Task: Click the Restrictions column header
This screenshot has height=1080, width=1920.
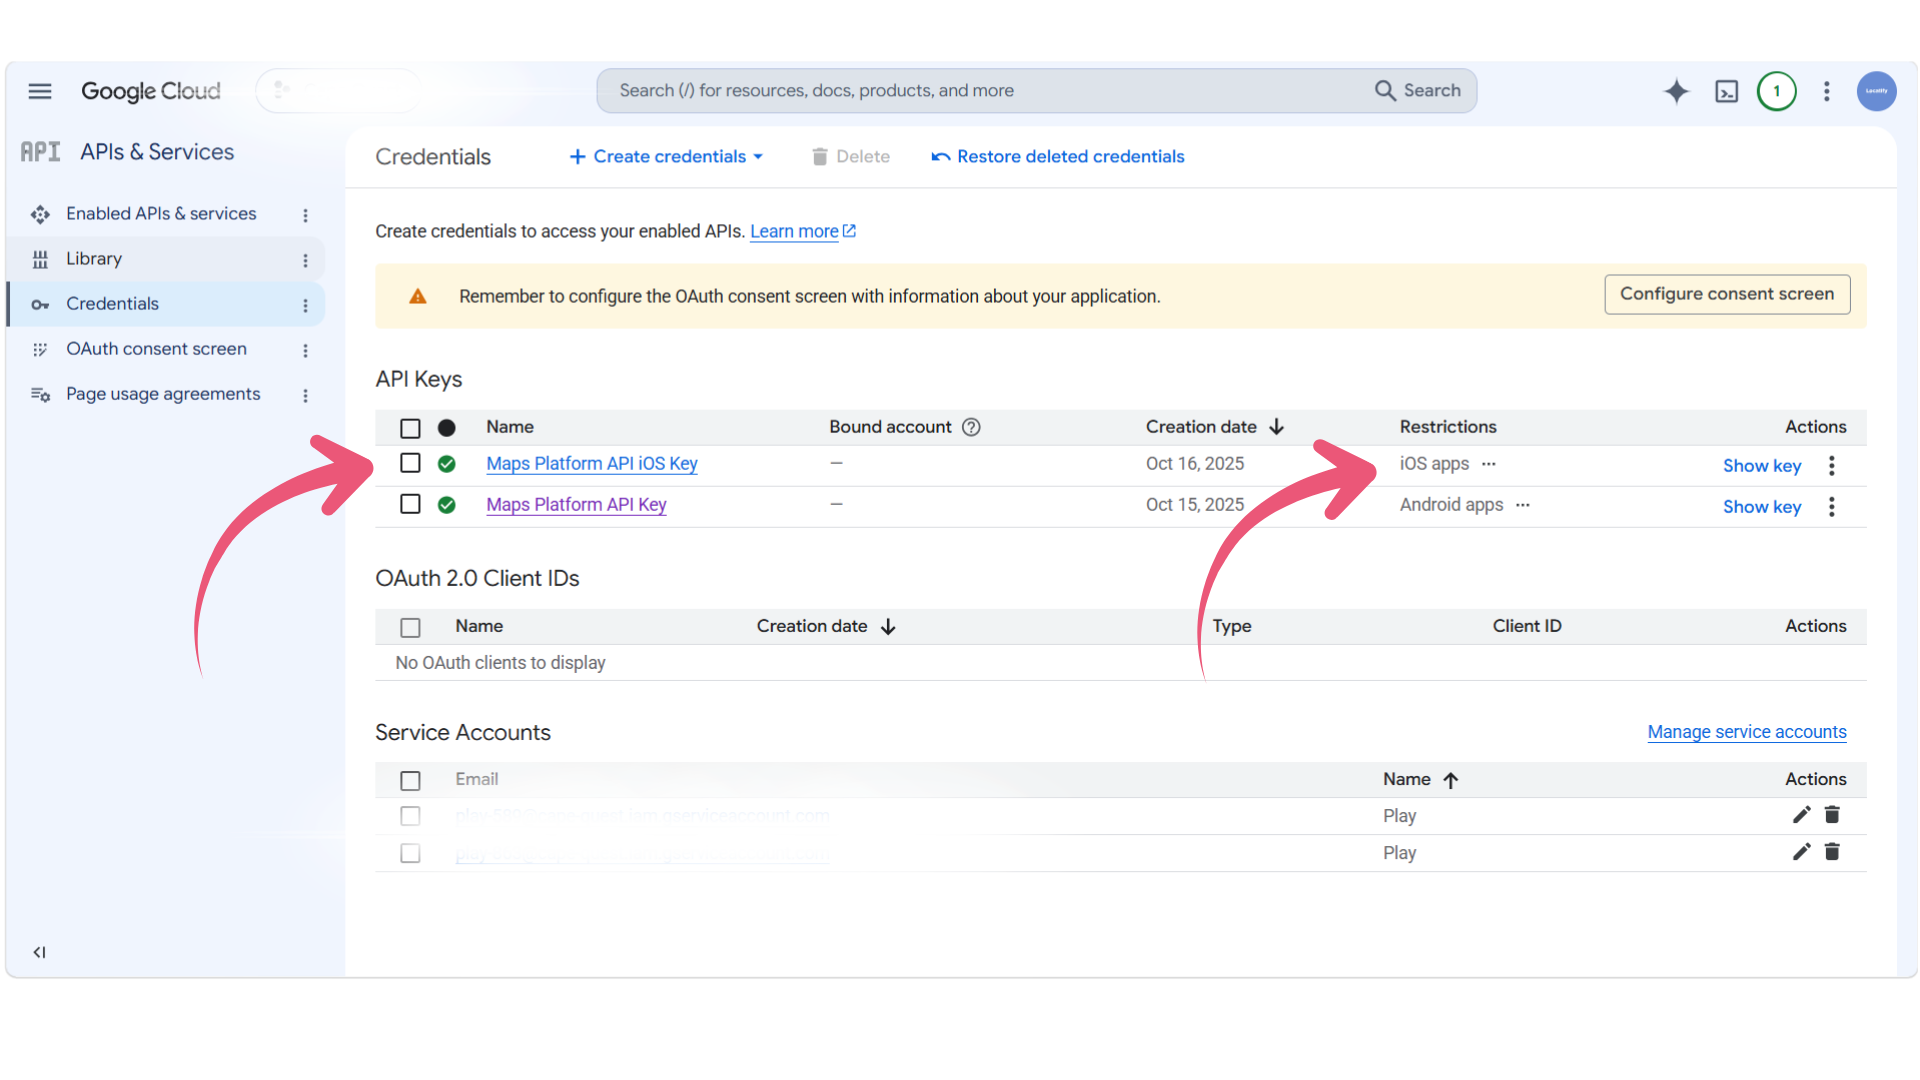Action: pyautogui.click(x=1448, y=427)
